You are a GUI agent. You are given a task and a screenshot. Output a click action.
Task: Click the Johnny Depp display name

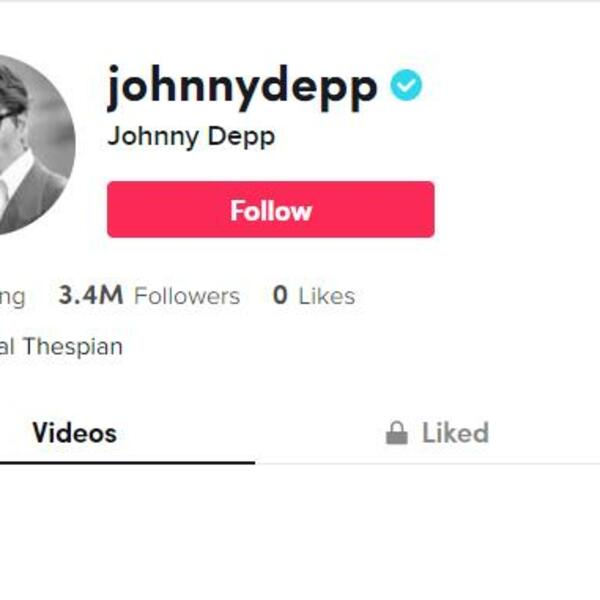coord(191,137)
